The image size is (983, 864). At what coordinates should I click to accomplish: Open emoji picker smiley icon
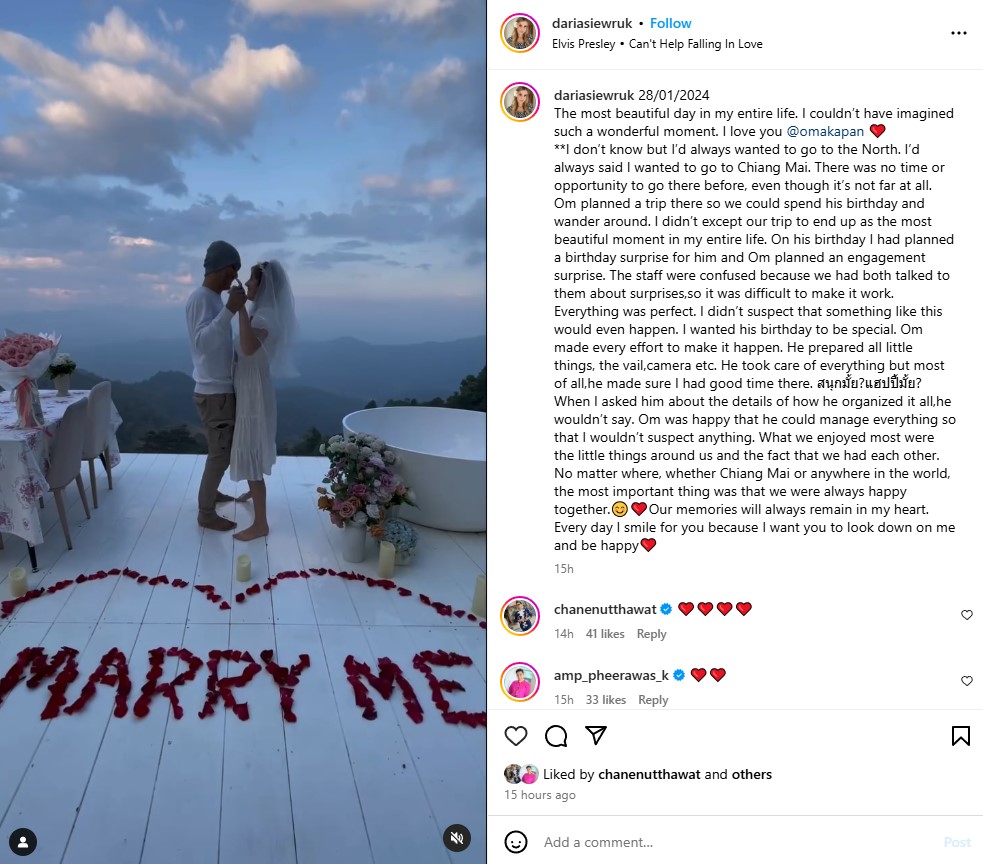516,842
